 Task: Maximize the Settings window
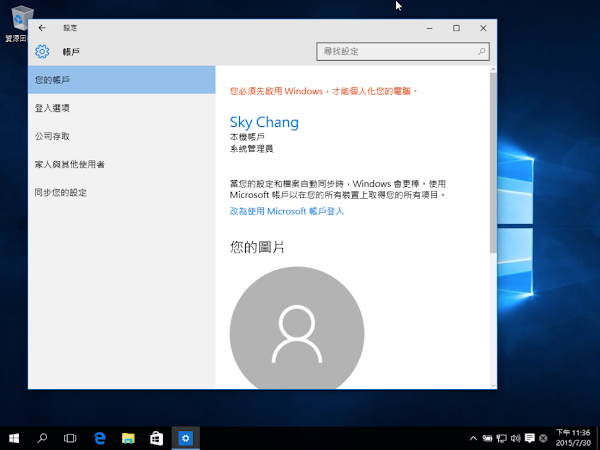point(456,28)
